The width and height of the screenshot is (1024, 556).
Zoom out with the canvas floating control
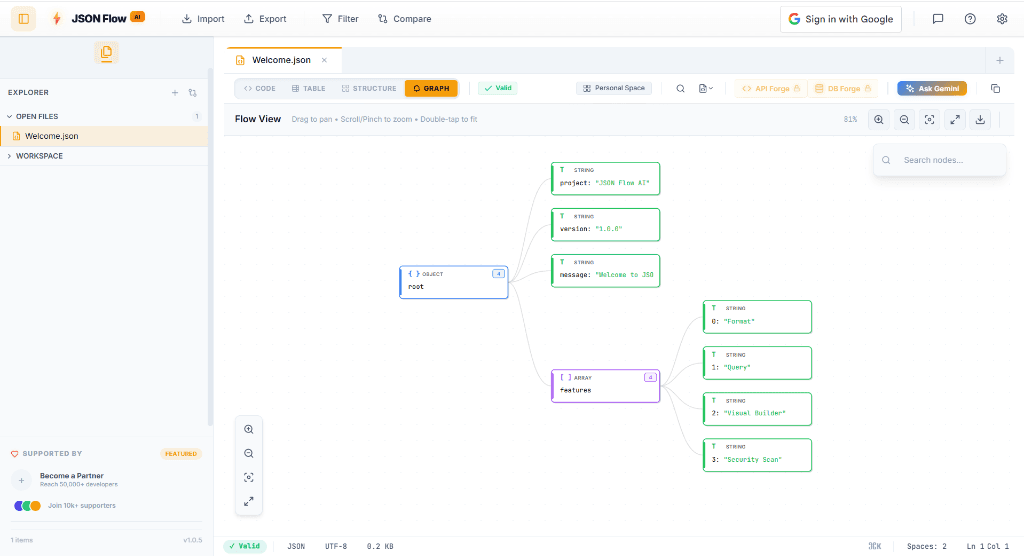pos(249,453)
